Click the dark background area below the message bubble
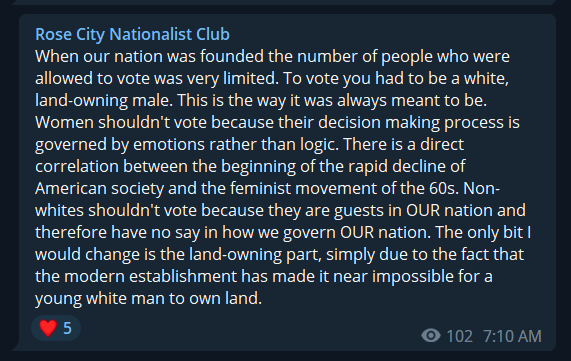 point(286,357)
